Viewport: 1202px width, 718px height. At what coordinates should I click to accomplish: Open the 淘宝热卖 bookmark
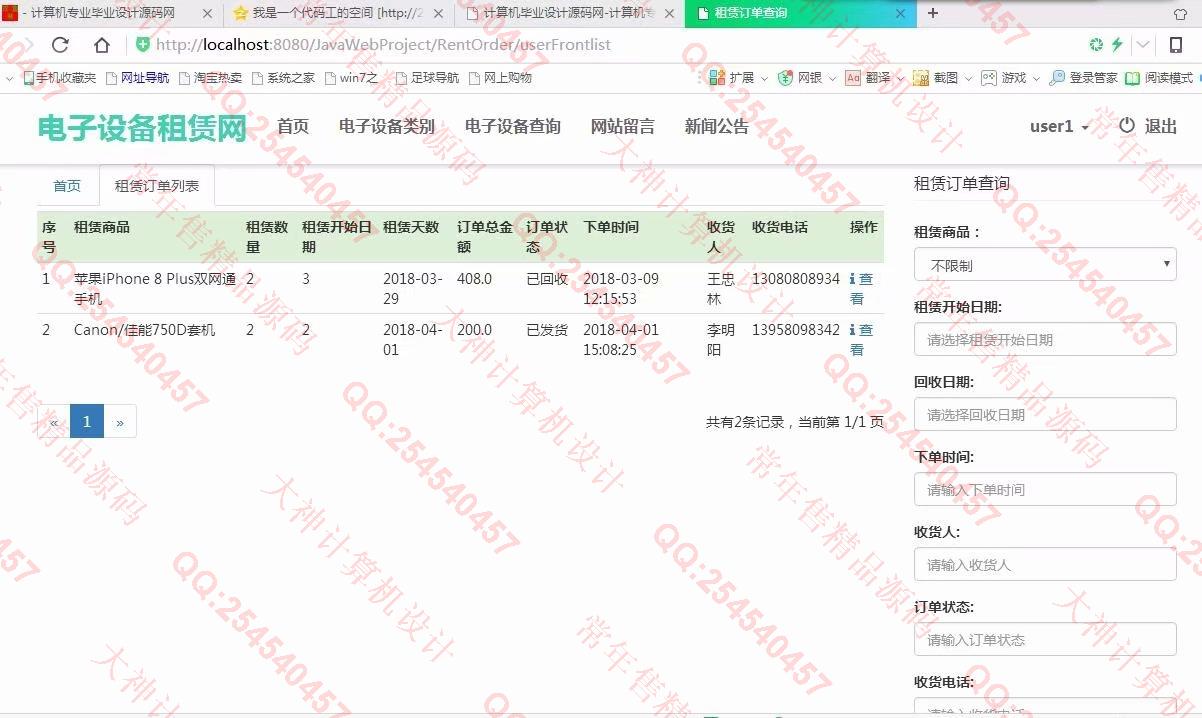click(211, 78)
